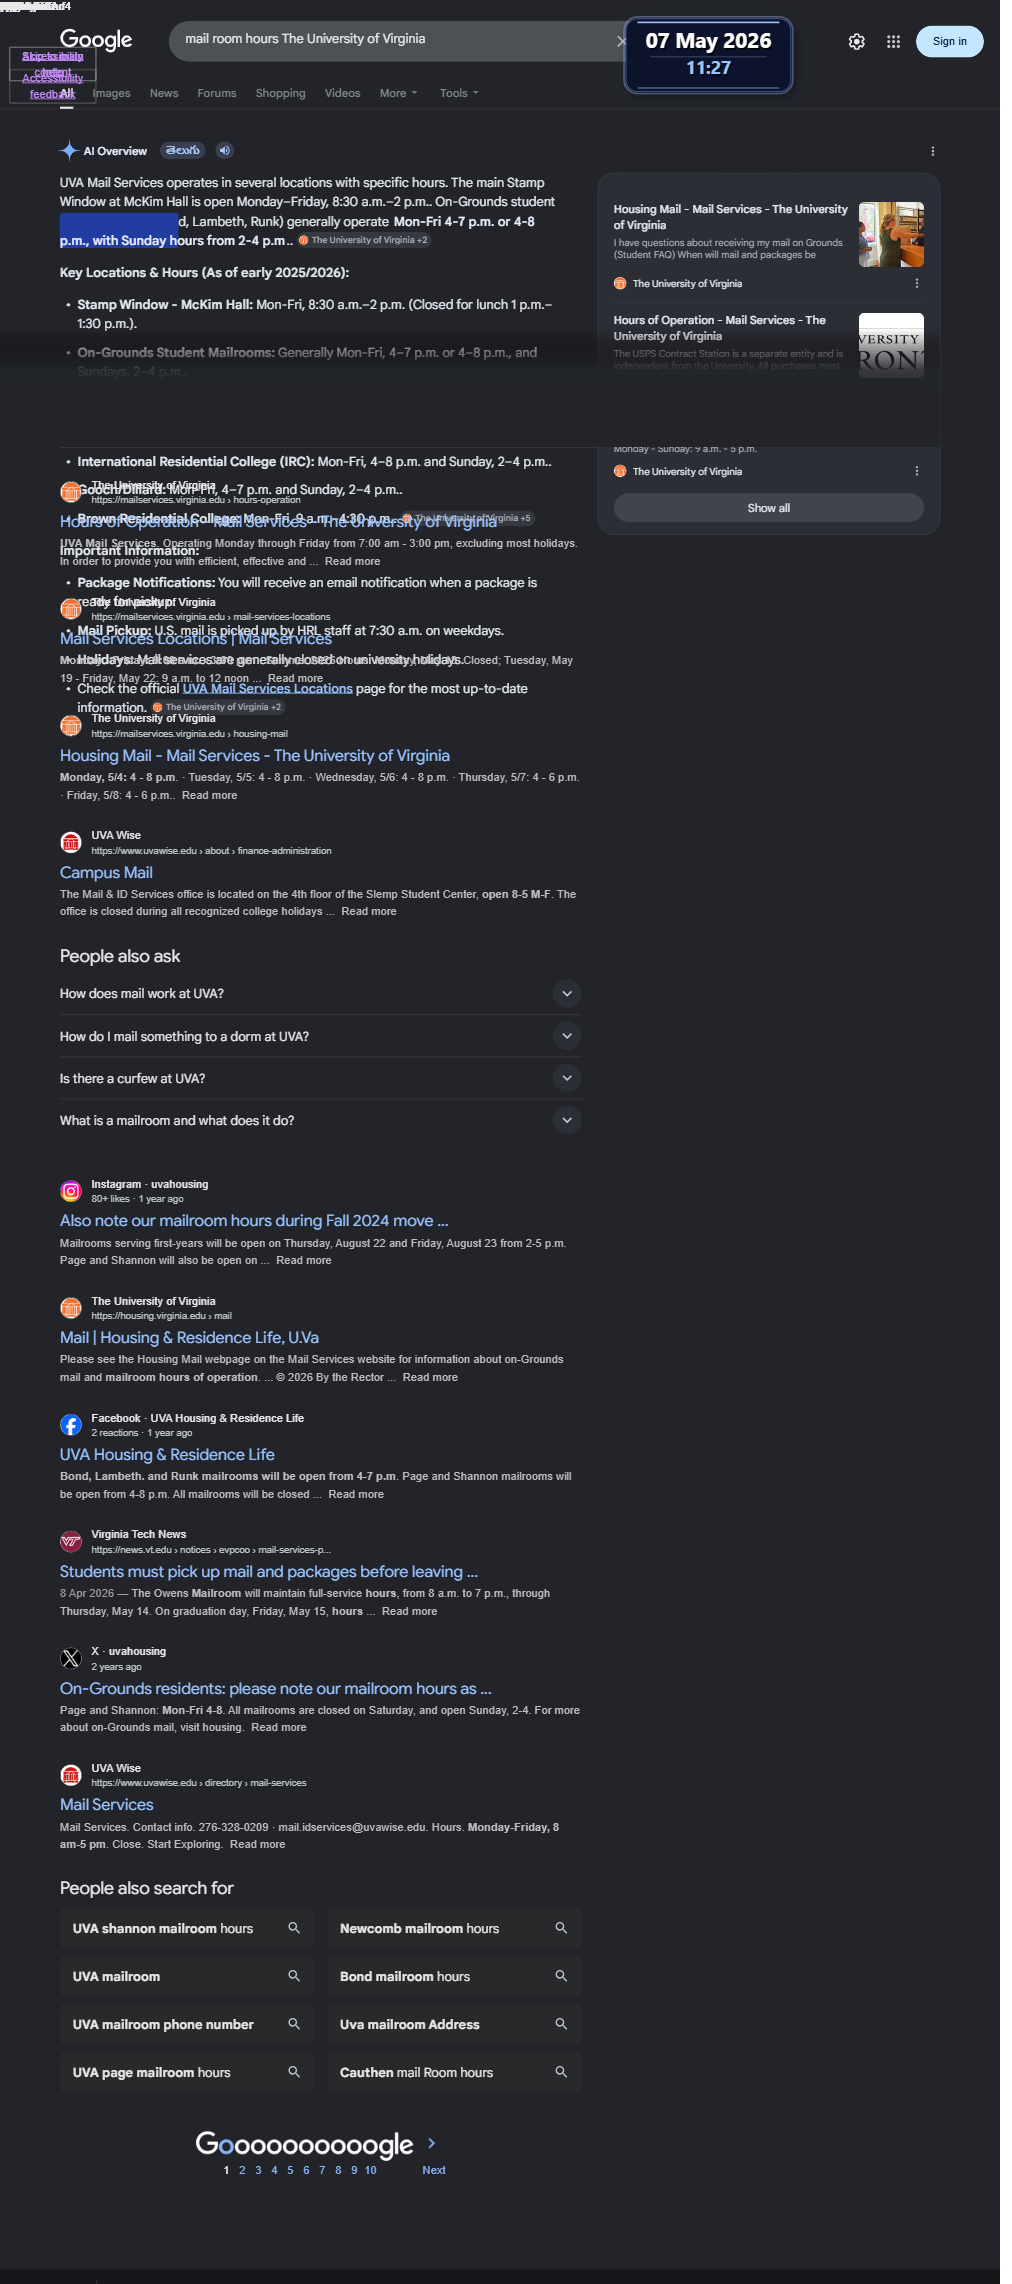
Task: Open the Google settings gear icon
Action: [x=856, y=42]
